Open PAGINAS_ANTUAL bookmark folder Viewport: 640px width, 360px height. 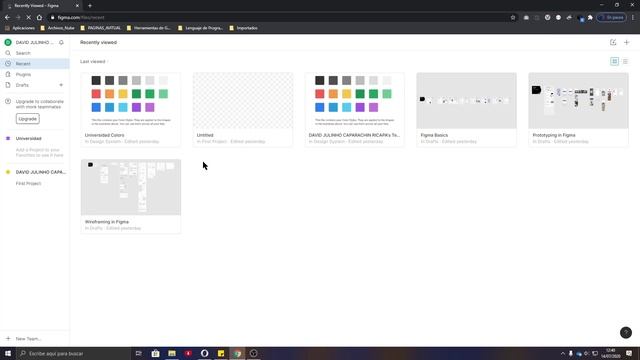(x=100, y=28)
